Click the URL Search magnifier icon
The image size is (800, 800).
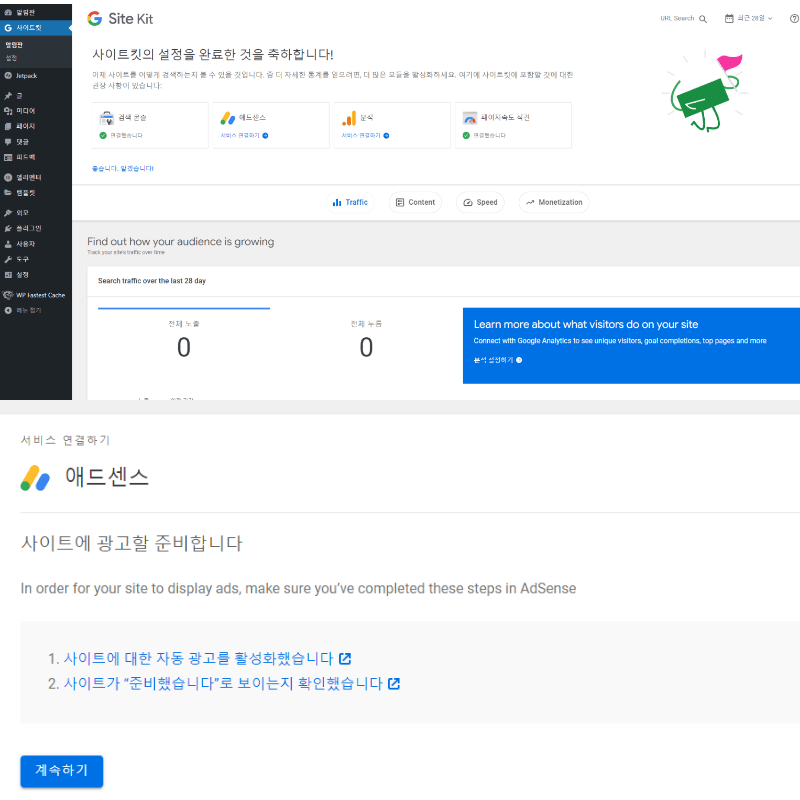[703, 19]
